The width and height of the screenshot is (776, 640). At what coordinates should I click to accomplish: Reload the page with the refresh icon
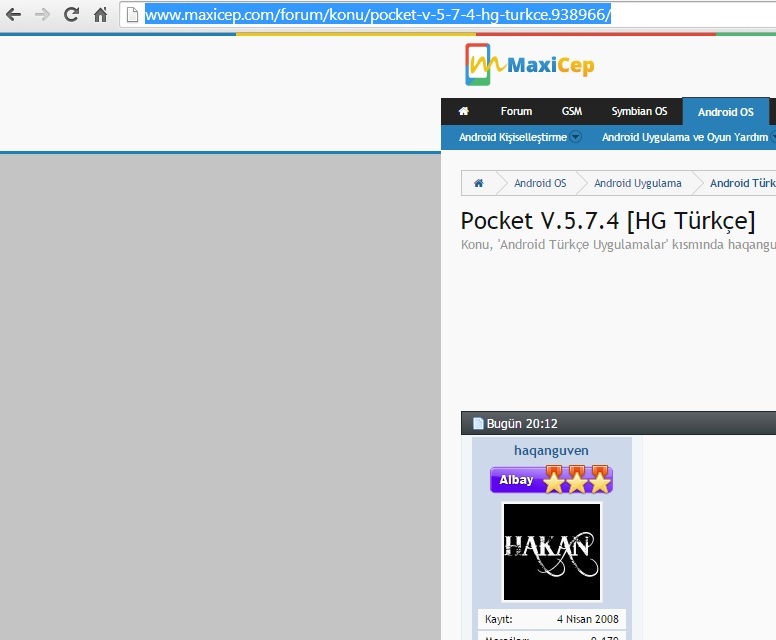tap(71, 15)
